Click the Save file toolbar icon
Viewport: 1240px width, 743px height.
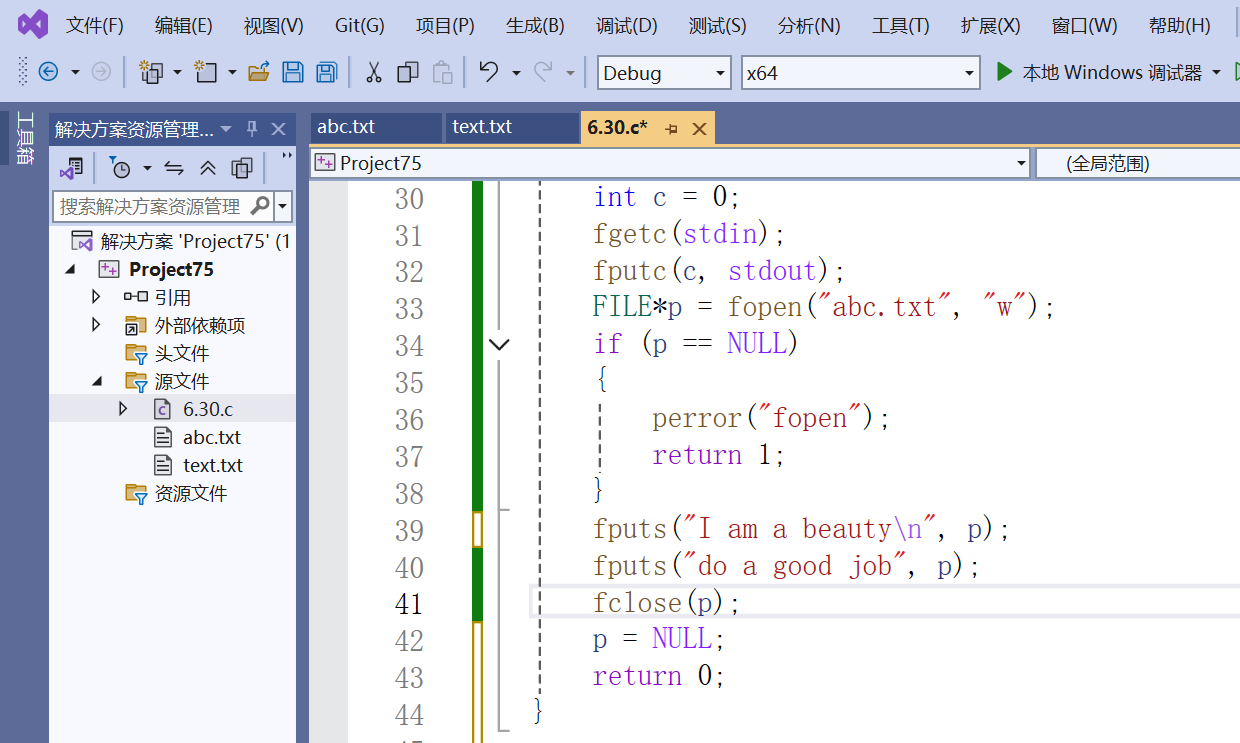click(x=292, y=72)
